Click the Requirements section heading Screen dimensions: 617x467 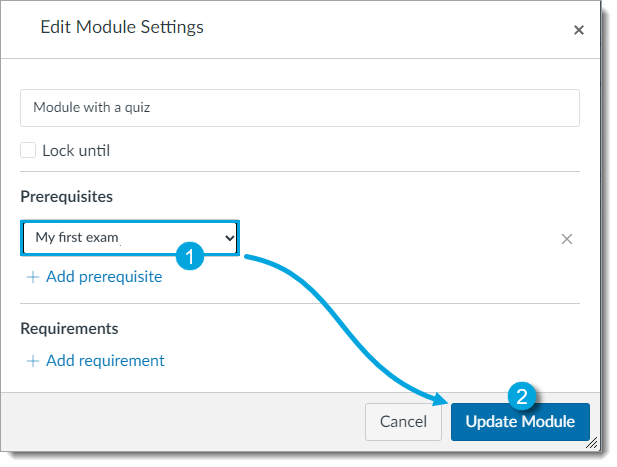pyautogui.click(x=69, y=328)
